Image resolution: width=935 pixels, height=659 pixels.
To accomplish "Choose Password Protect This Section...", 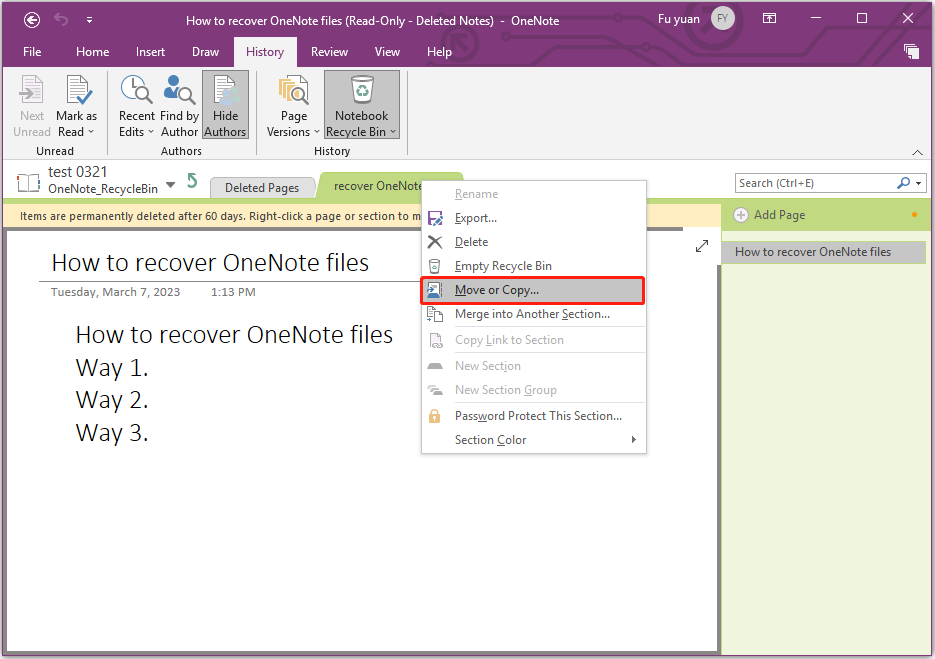I will tap(534, 416).
